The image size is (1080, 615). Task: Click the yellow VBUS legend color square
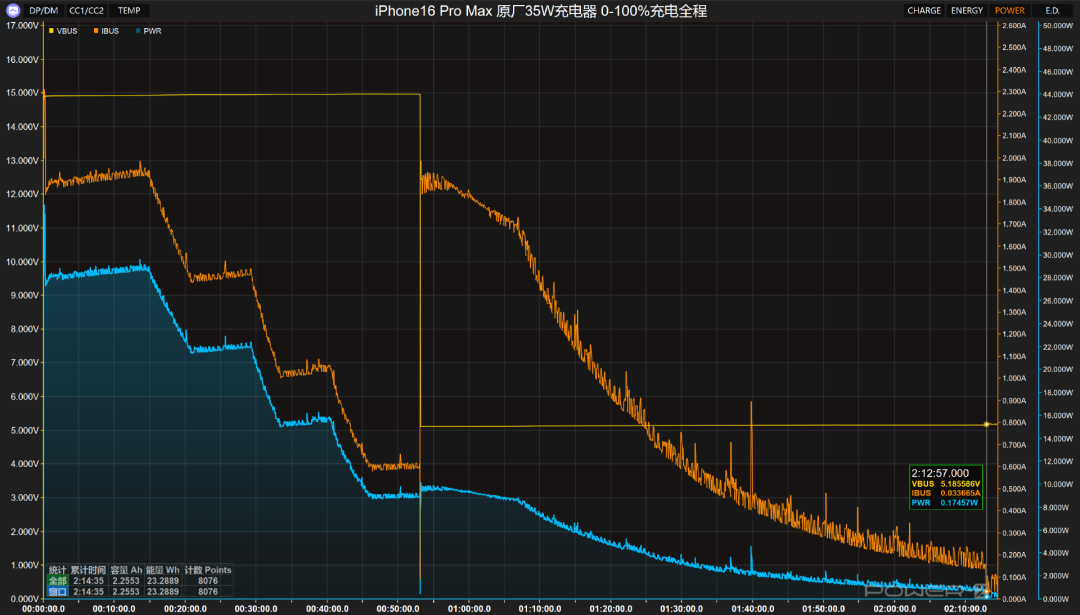(x=51, y=31)
